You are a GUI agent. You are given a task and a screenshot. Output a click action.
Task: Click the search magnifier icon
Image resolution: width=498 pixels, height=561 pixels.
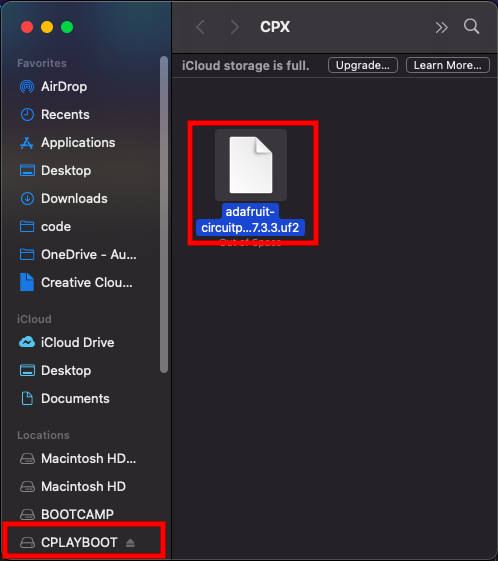[x=472, y=26]
